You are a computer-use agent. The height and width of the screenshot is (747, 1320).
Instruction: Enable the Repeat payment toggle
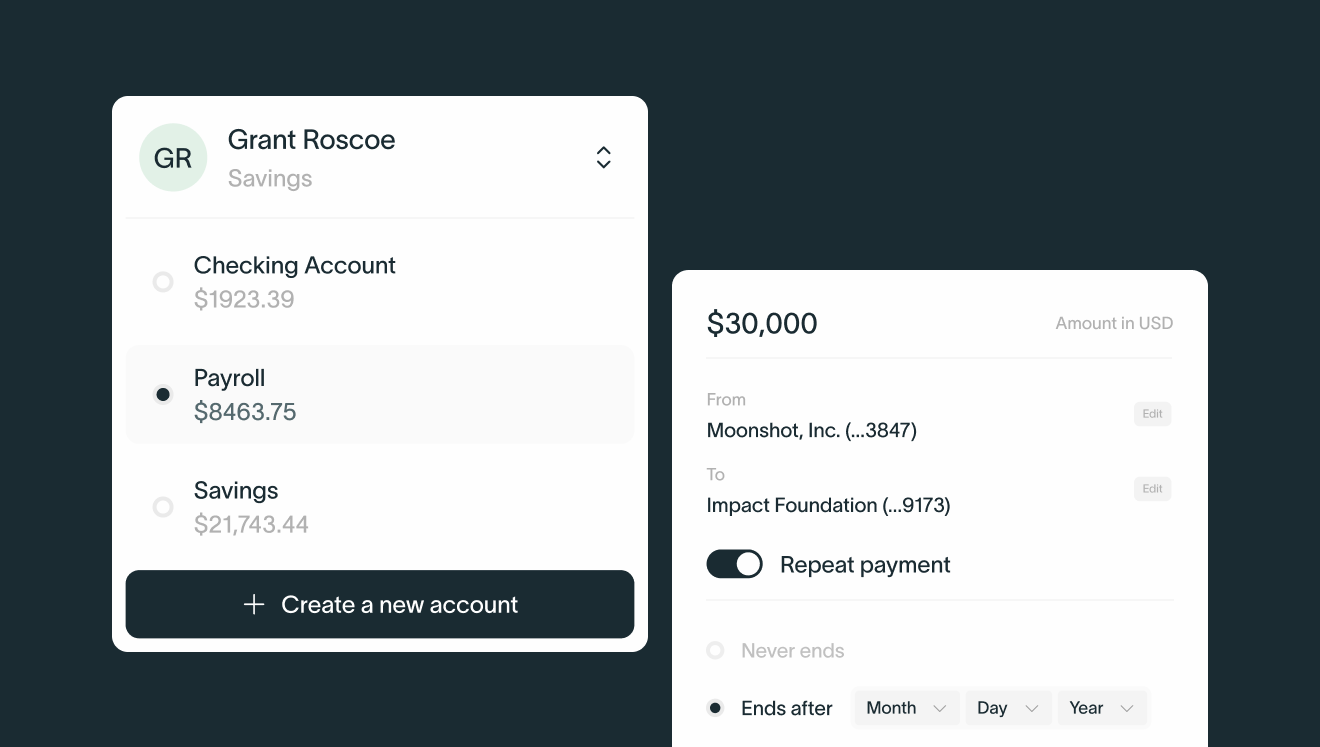735,564
